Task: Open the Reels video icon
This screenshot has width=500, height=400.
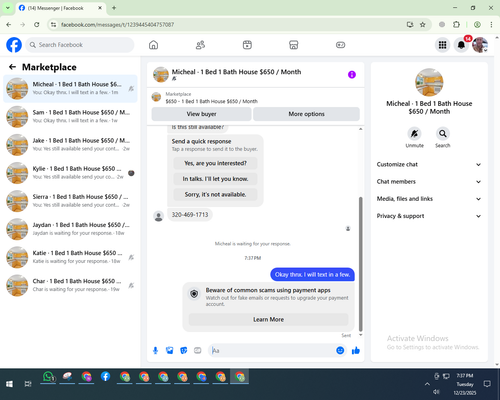Action: coord(247,45)
